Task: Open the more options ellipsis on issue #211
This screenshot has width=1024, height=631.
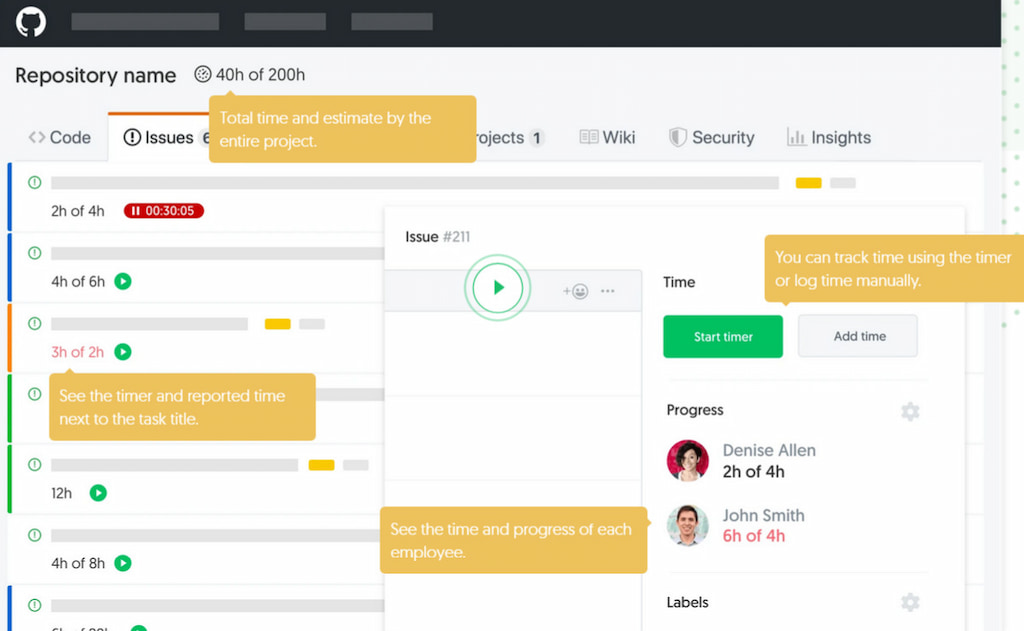Action: pyautogui.click(x=608, y=290)
